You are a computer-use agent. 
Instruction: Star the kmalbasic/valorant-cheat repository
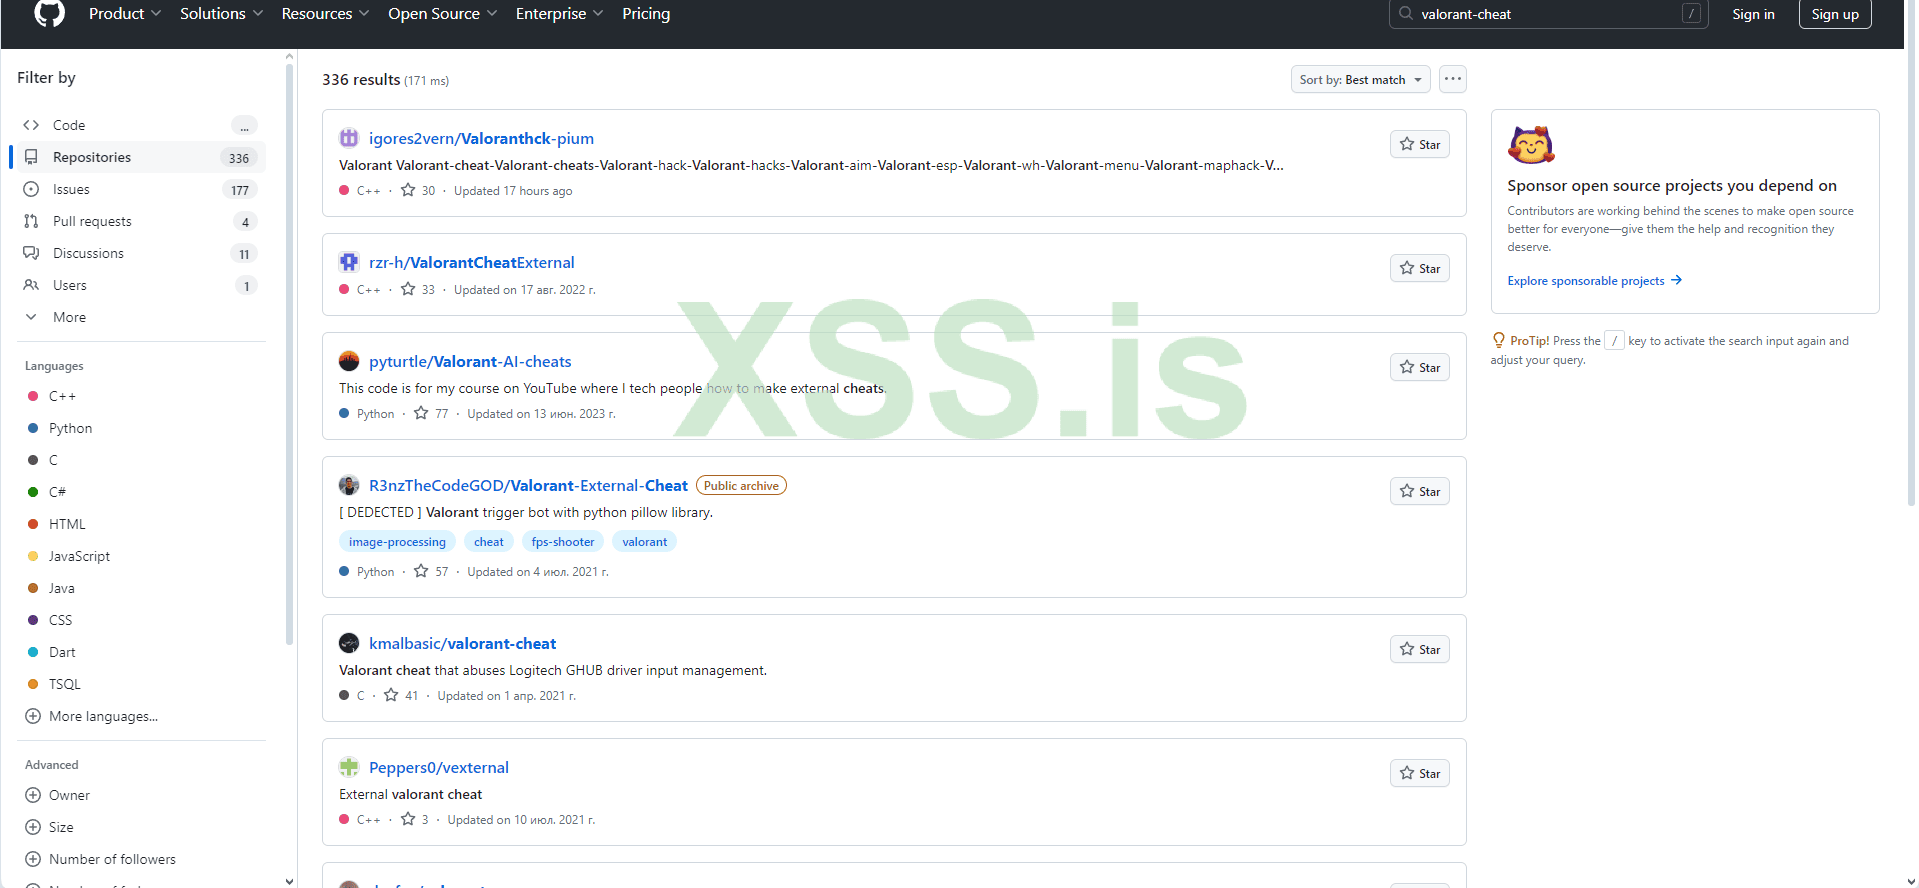(x=1419, y=649)
